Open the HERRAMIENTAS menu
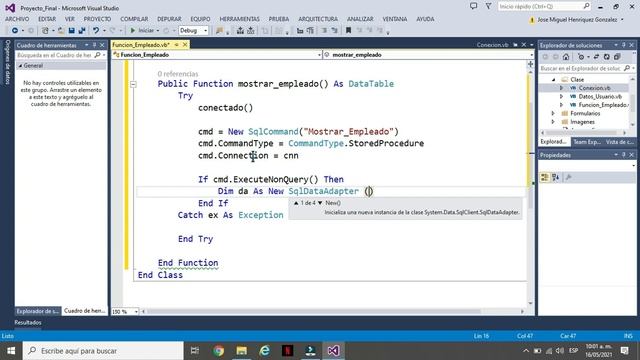 [239, 19]
